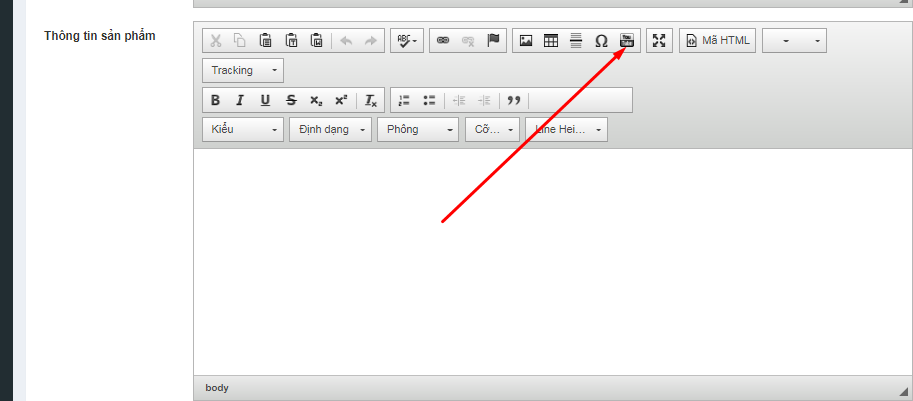Add an anchor using the flag icon
This screenshot has height=401, width=913.
tap(492, 41)
